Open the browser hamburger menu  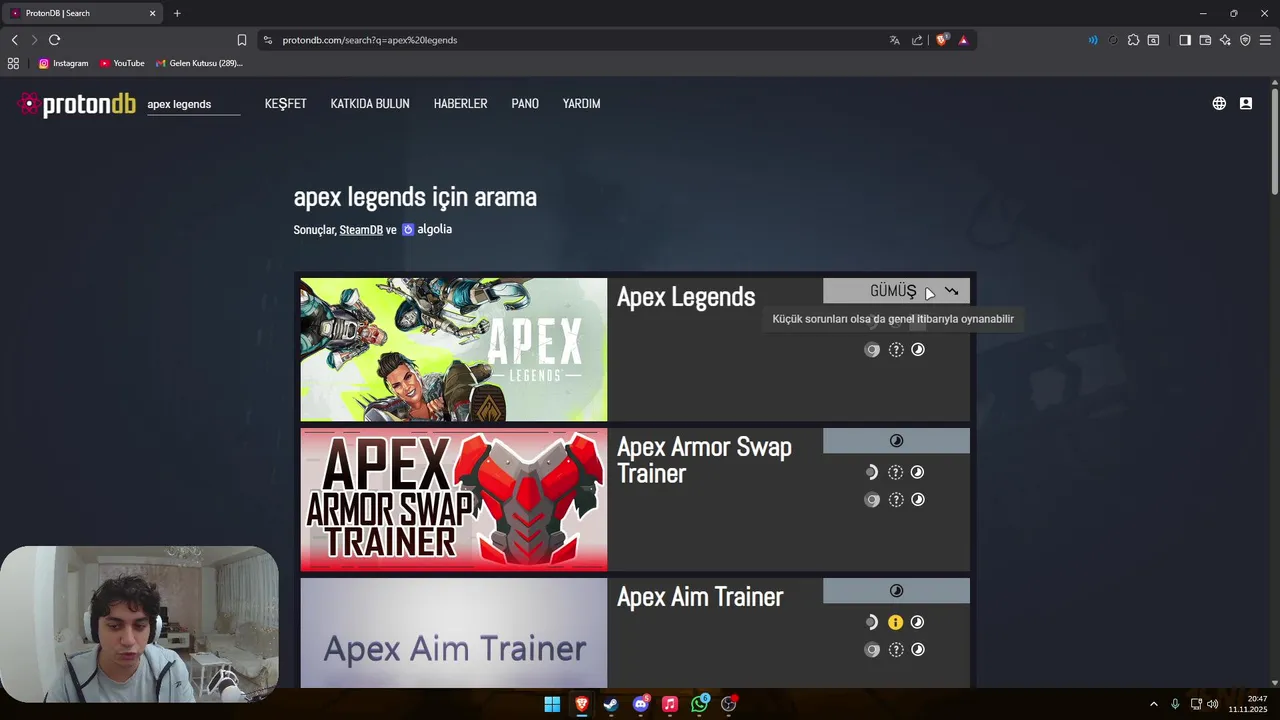pyautogui.click(x=1265, y=40)
